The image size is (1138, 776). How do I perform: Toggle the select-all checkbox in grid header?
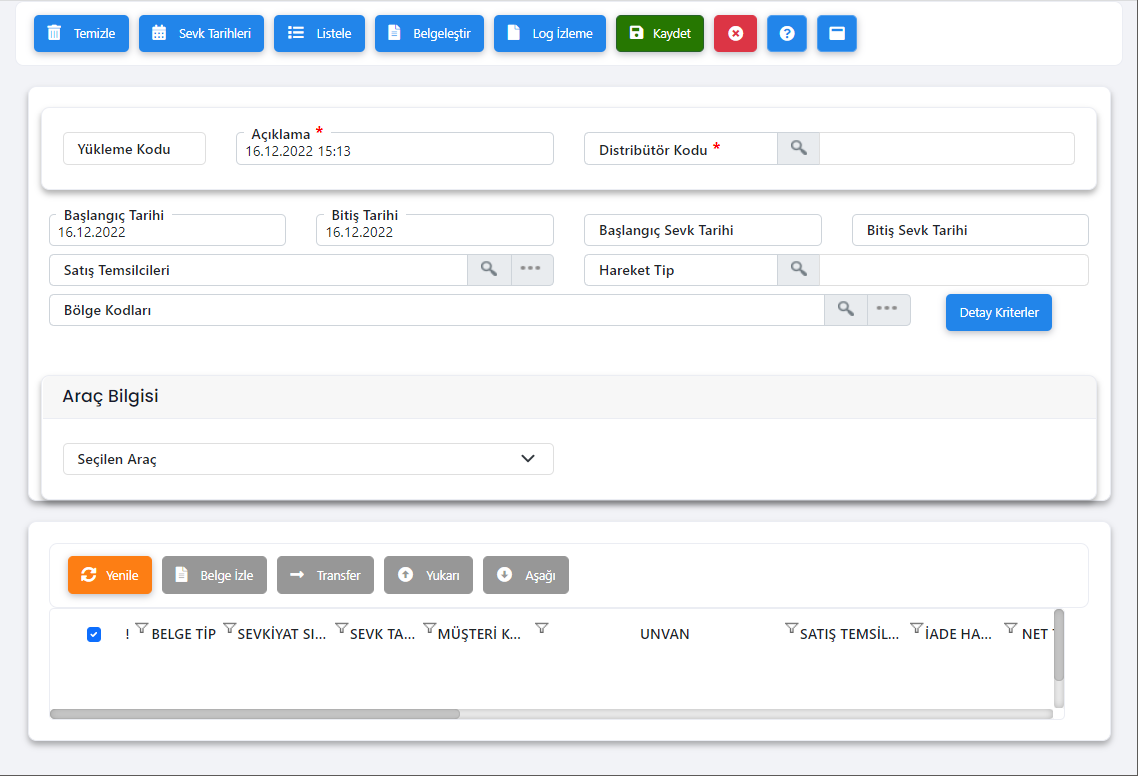tap(94, 634)
